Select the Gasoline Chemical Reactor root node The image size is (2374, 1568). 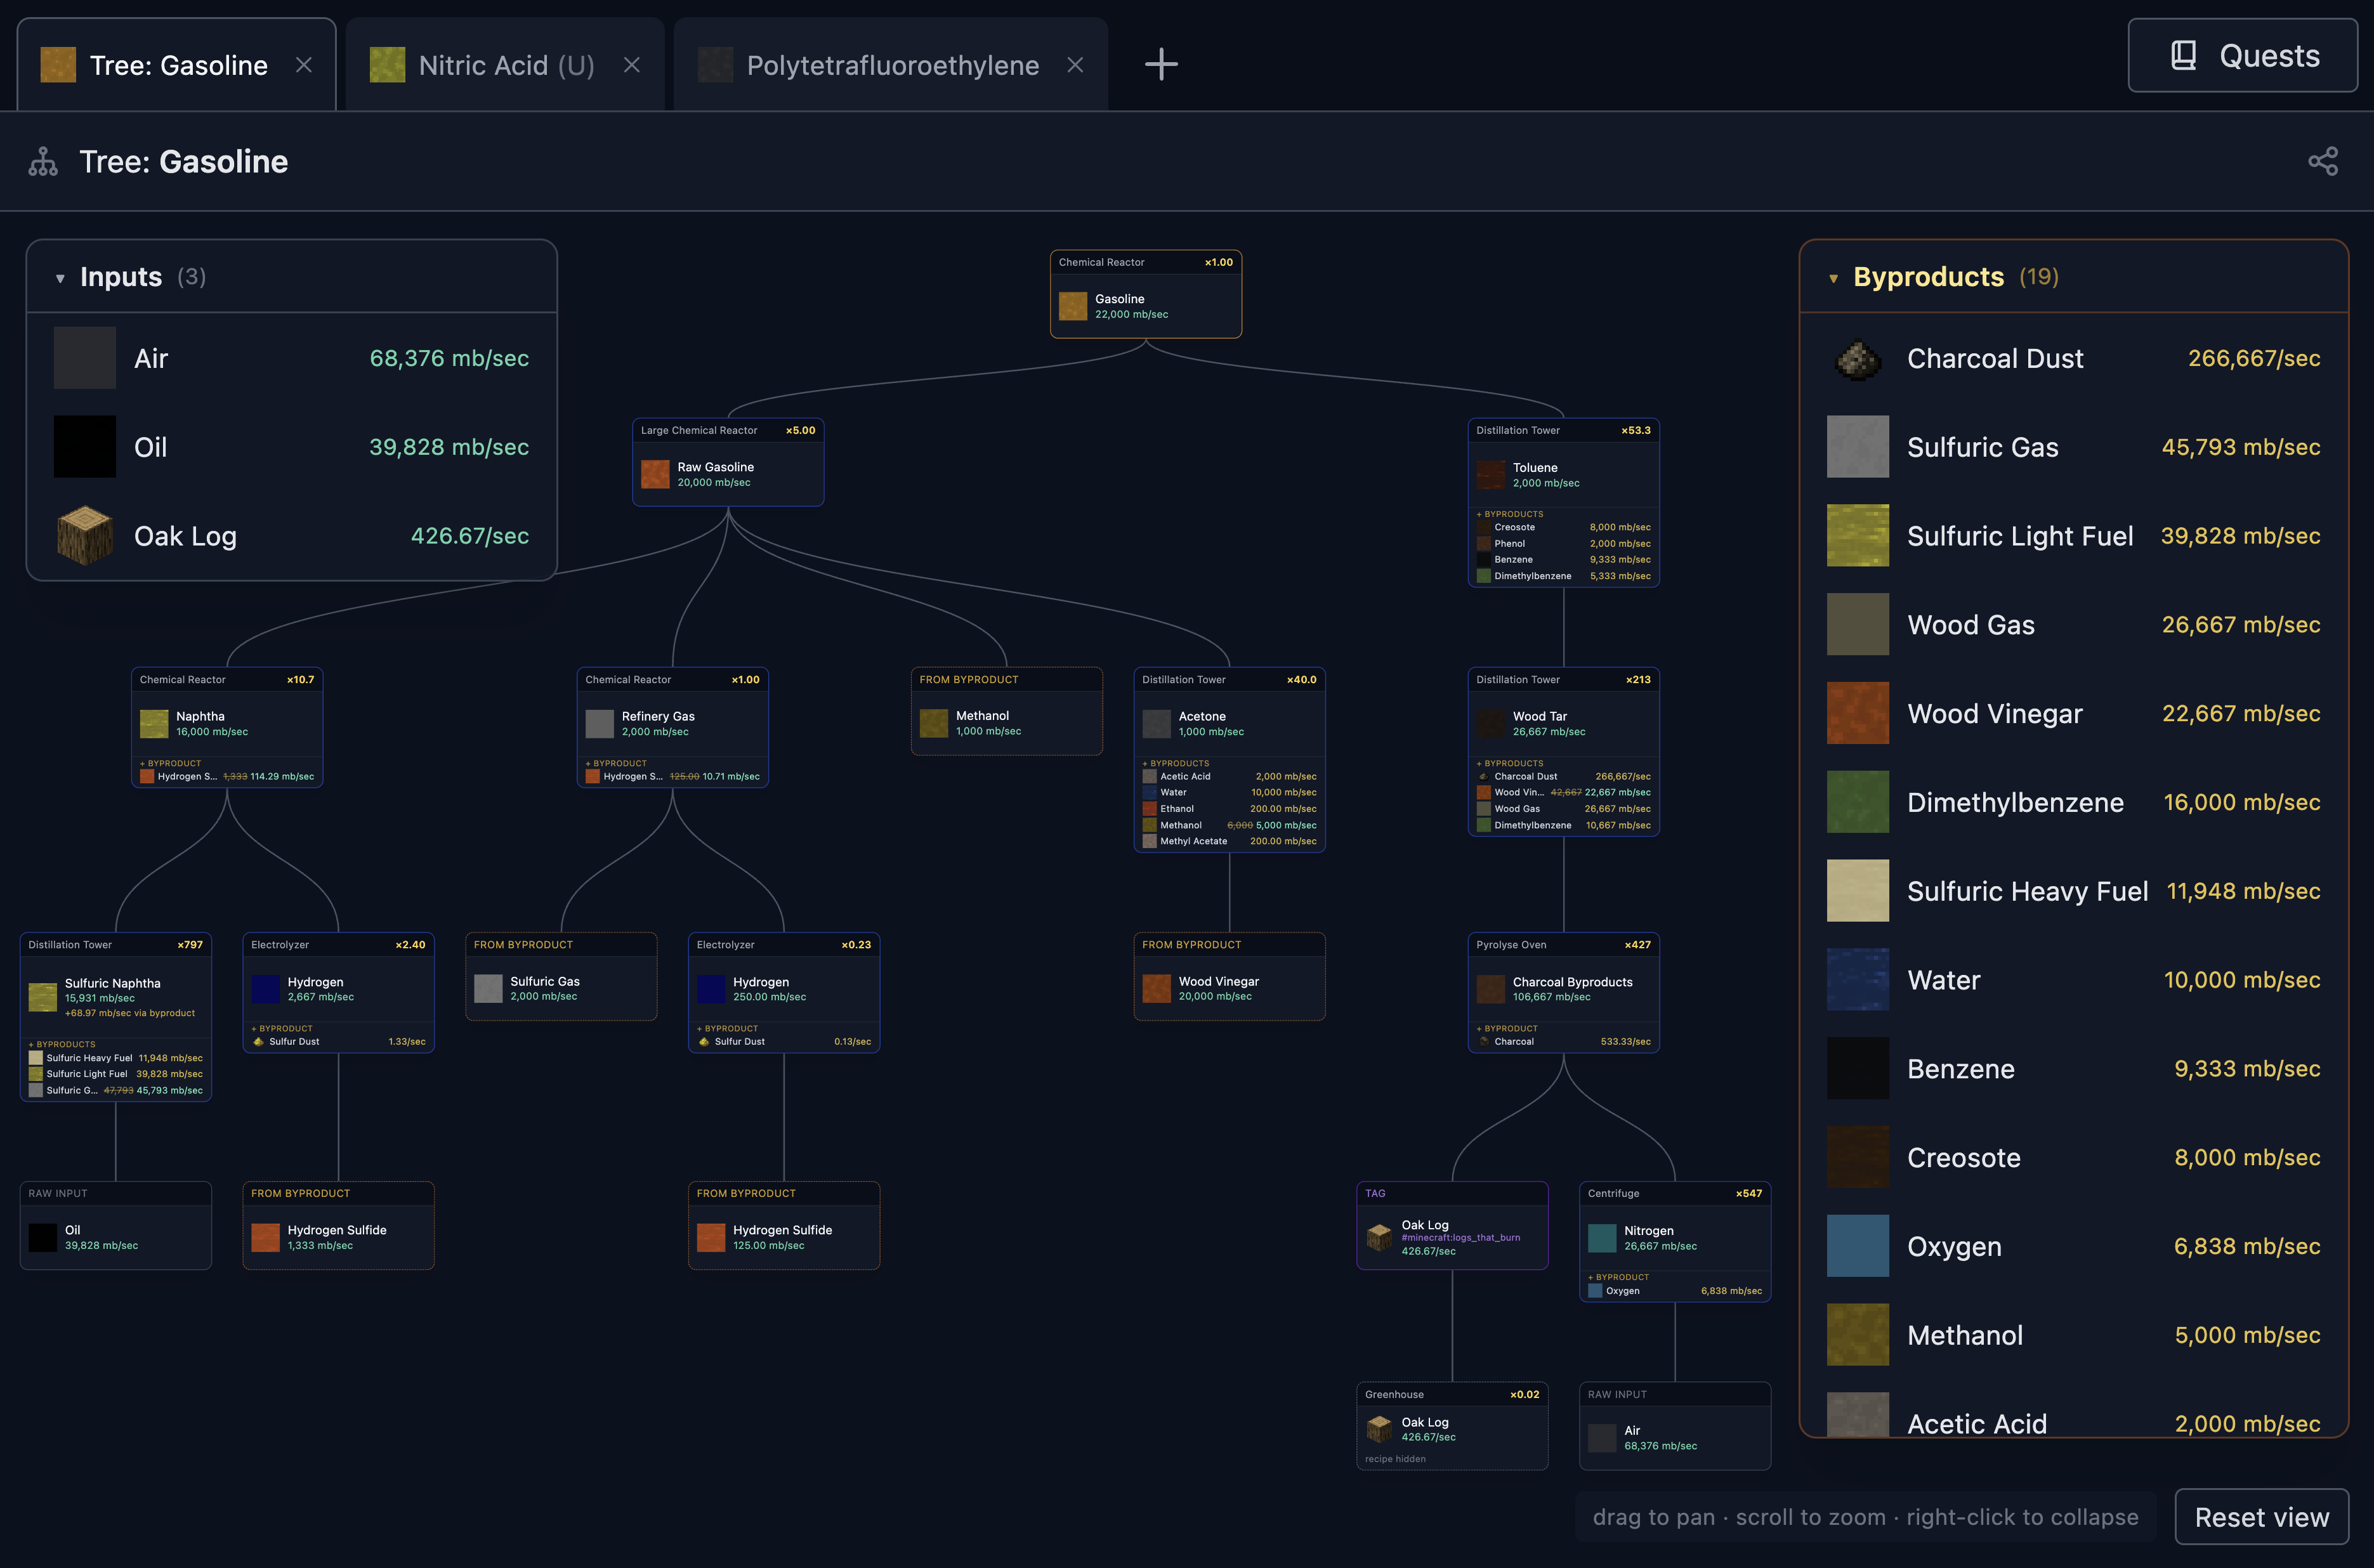coord(1146,294)
